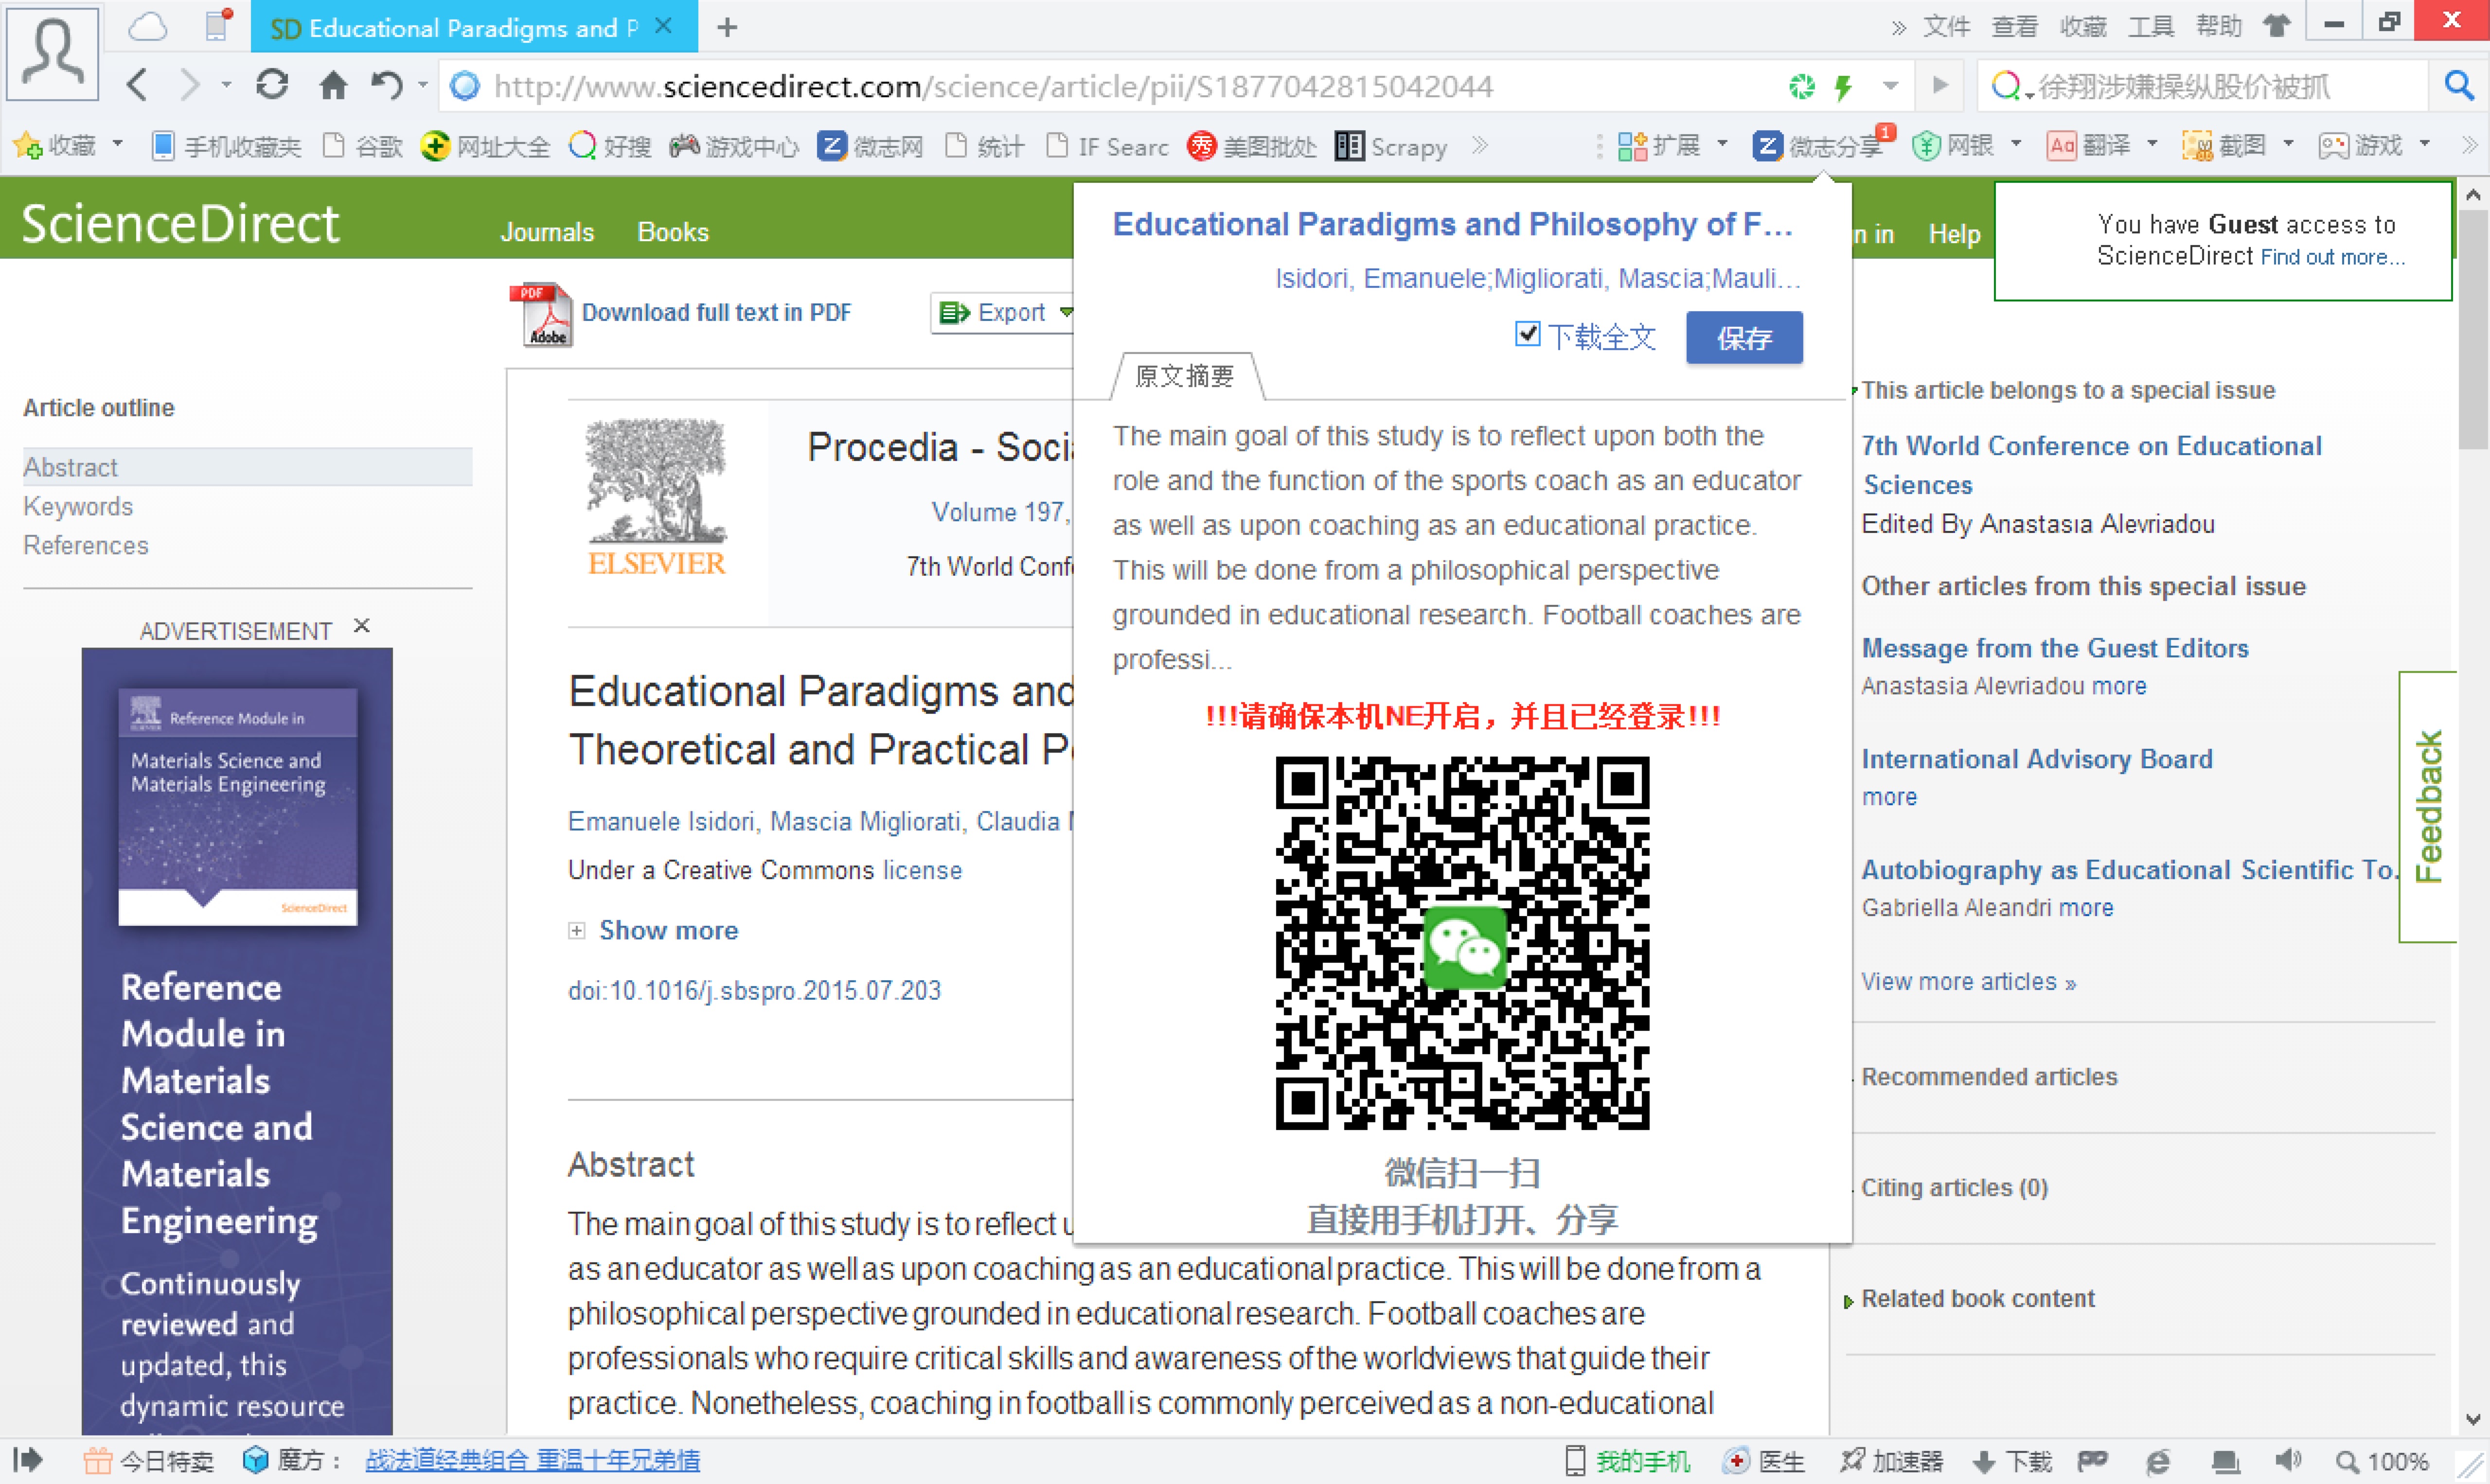Click the sidebar toggle icon at bottom left

(x=28, y=1460)
